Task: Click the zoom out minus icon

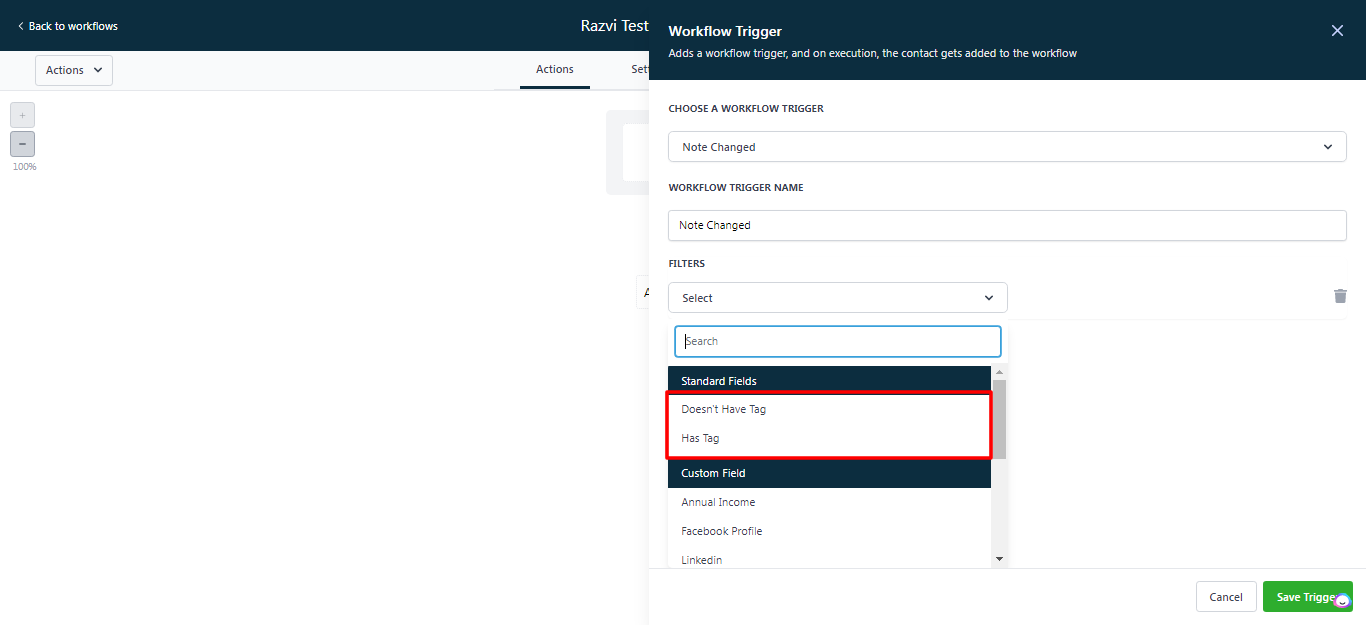Action: pos(22,144)
